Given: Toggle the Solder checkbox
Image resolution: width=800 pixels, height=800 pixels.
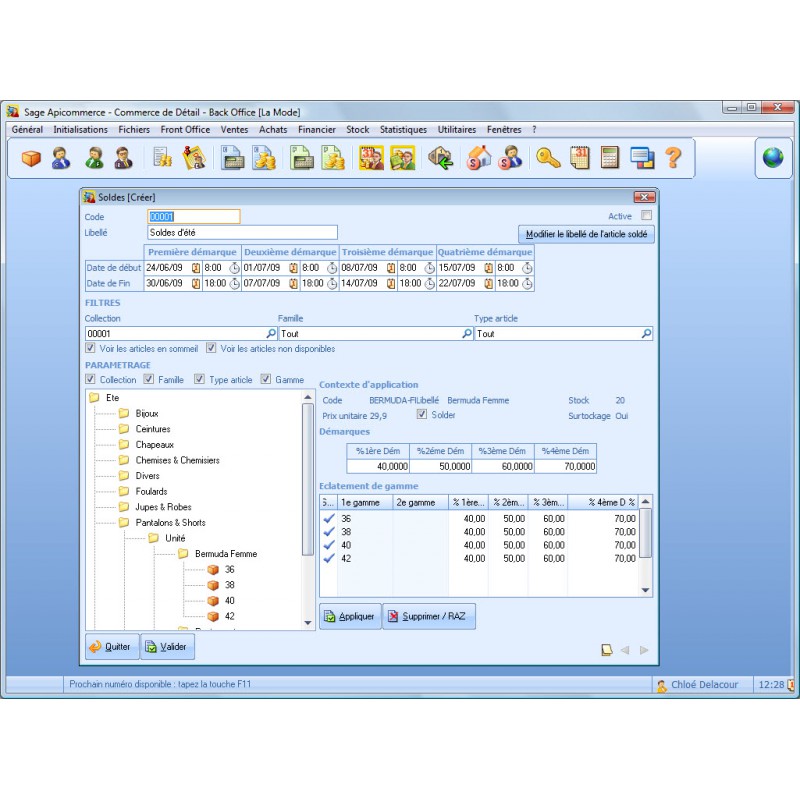Looking at the screenshot, I should (422, 414).
